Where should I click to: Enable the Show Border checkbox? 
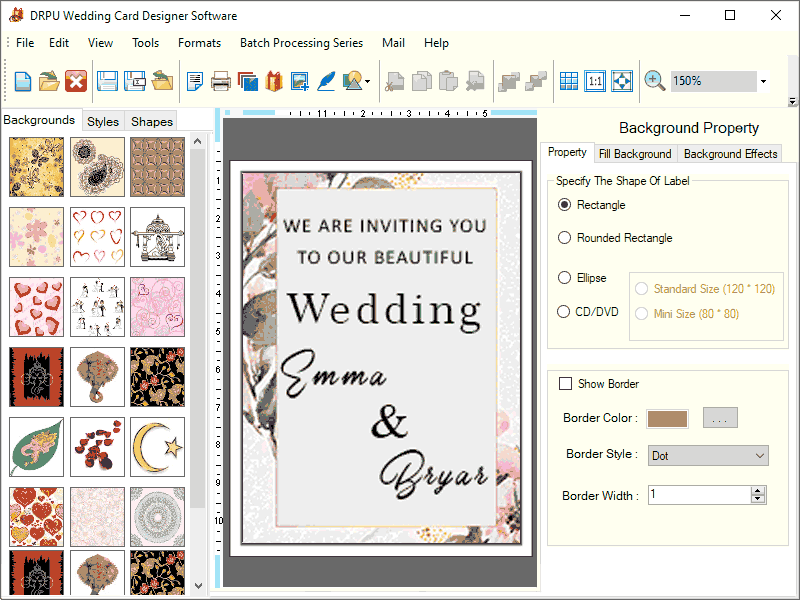566,383
